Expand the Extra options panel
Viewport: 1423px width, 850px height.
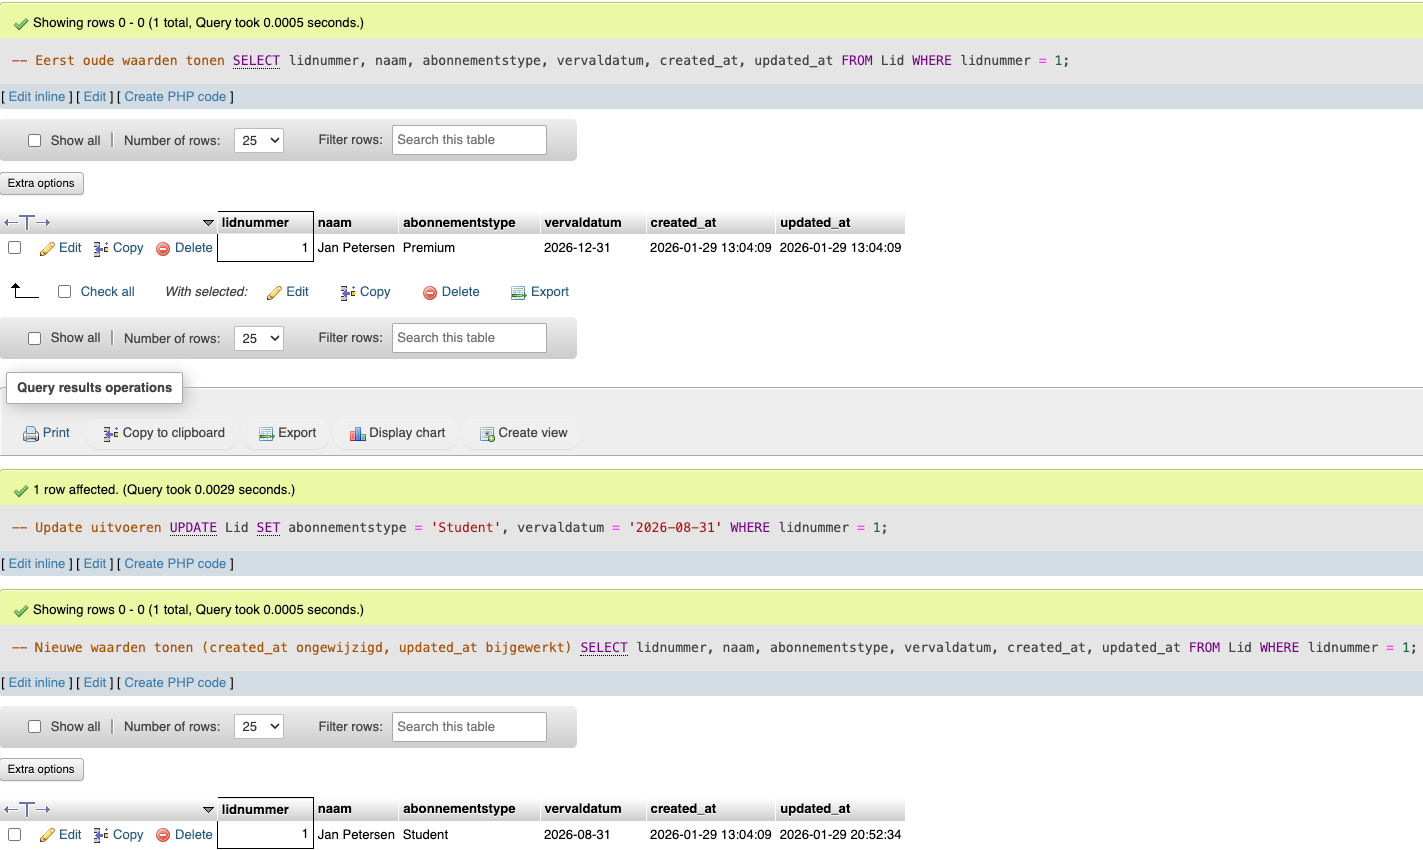(x=41, y=183)
